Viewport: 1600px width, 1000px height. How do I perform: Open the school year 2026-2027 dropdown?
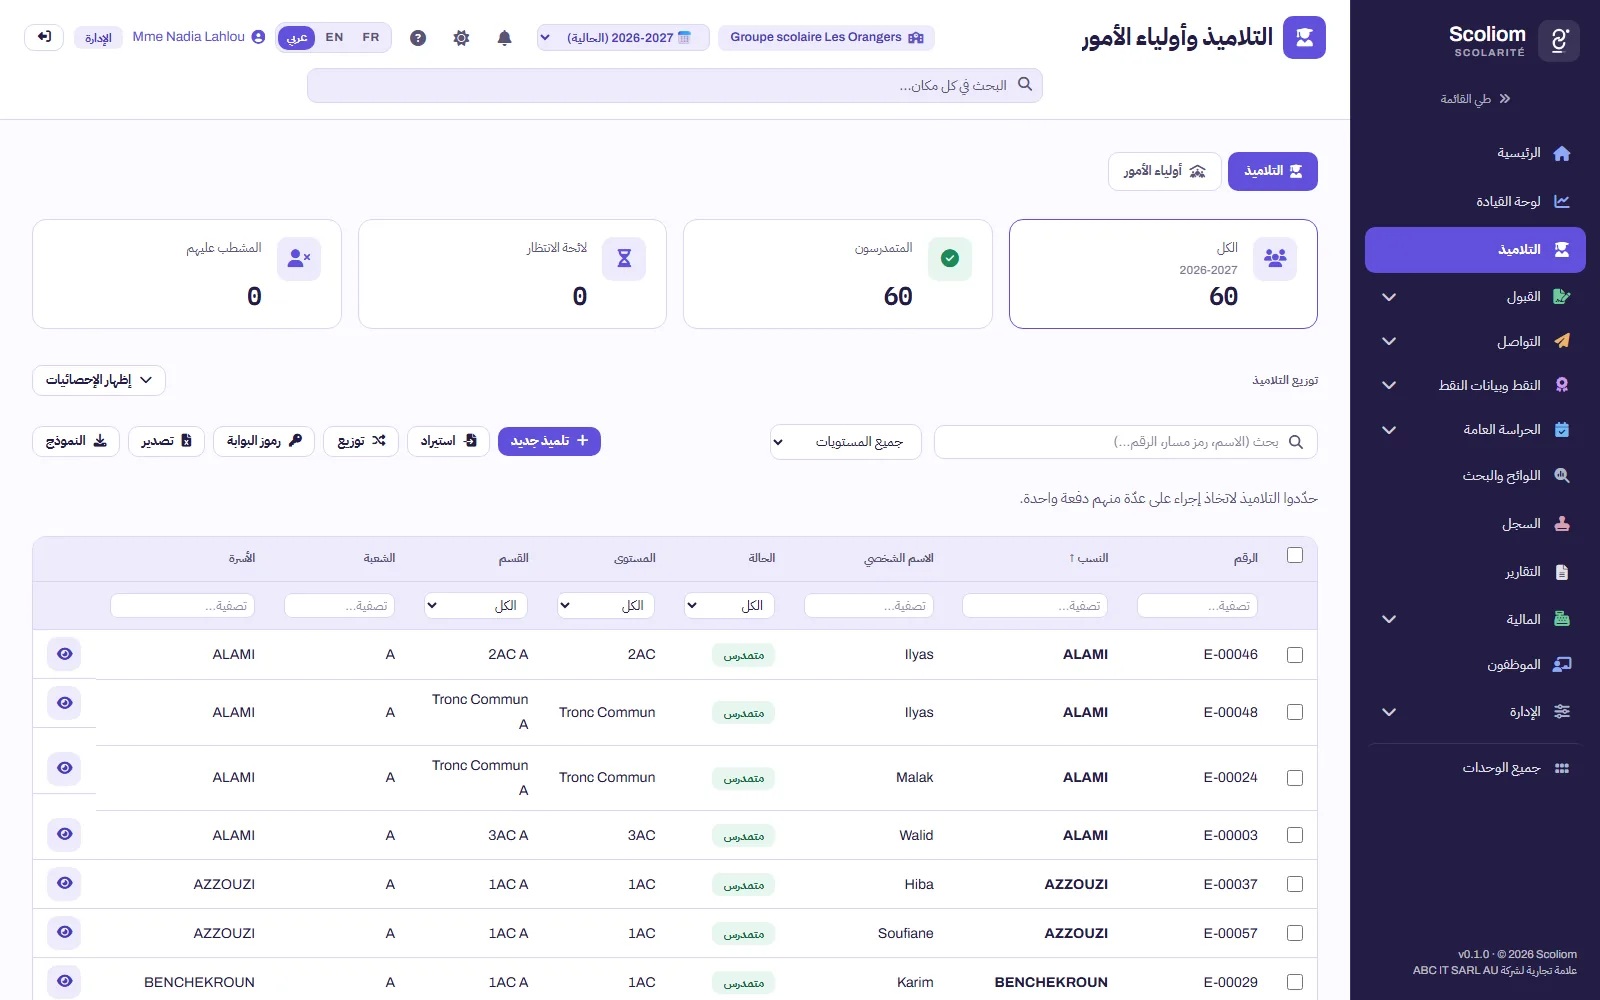pos(623,38)
